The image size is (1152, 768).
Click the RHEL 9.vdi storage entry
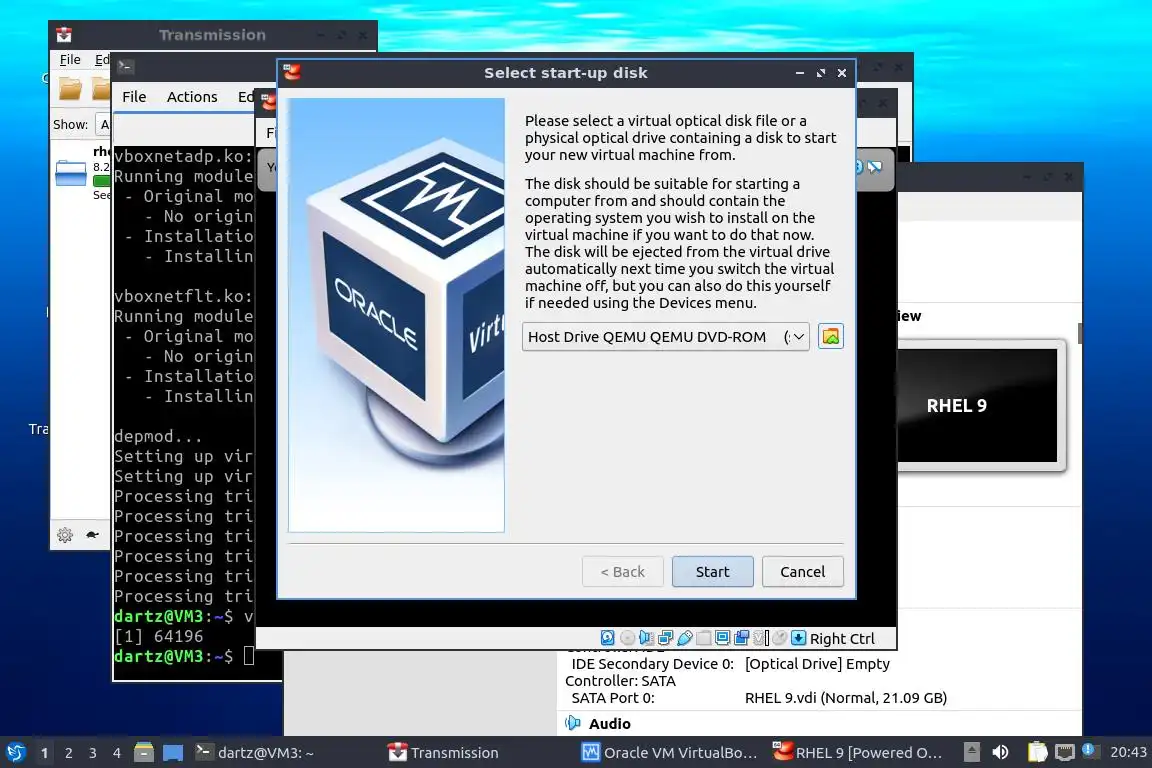pyautogui.click(x=846, y=698)
